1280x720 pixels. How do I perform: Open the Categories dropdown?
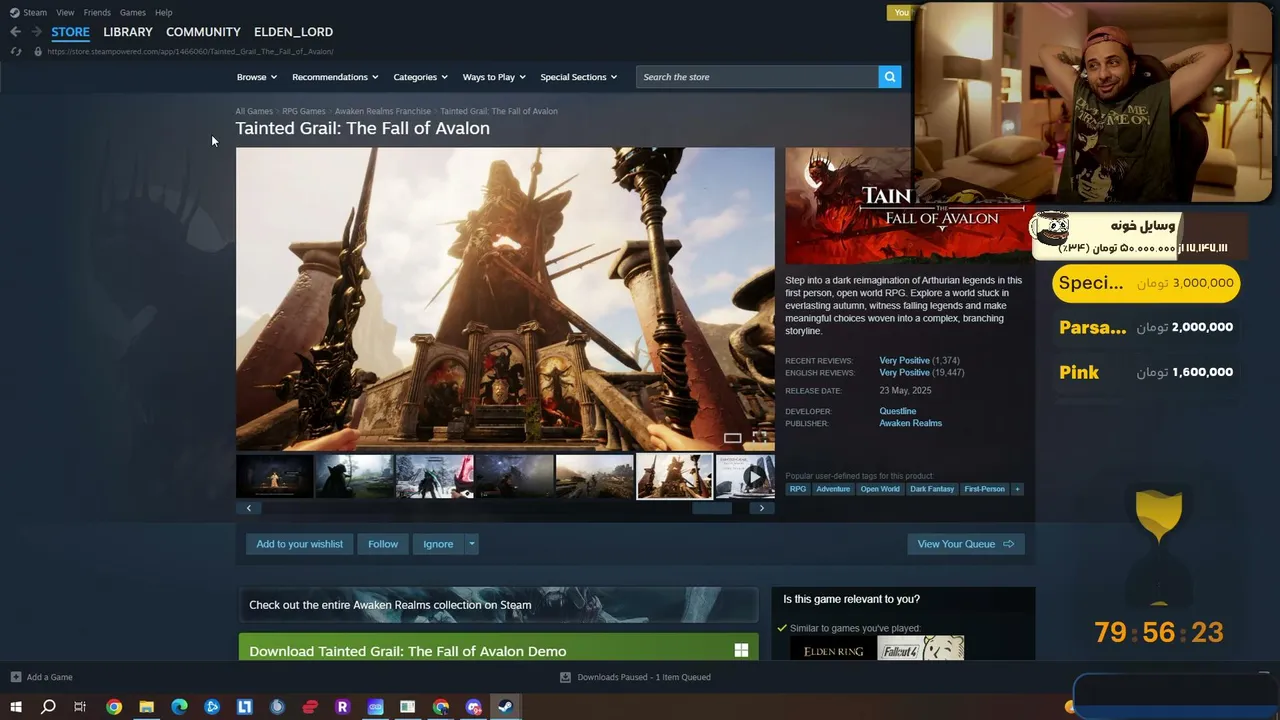[x=420, y=77]
